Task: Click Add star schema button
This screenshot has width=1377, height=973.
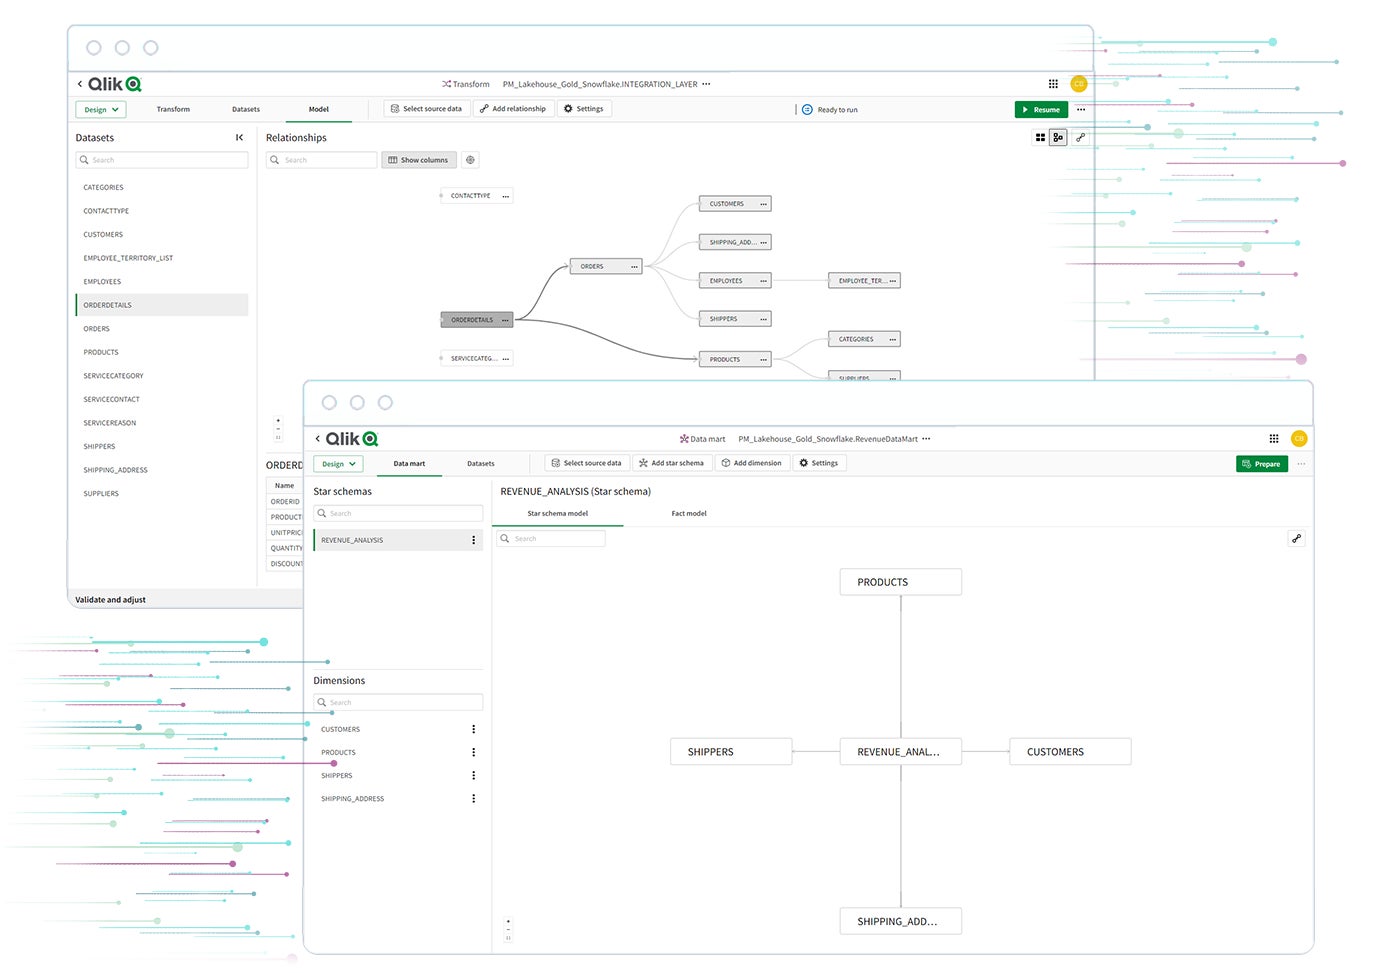Action: 672,463
